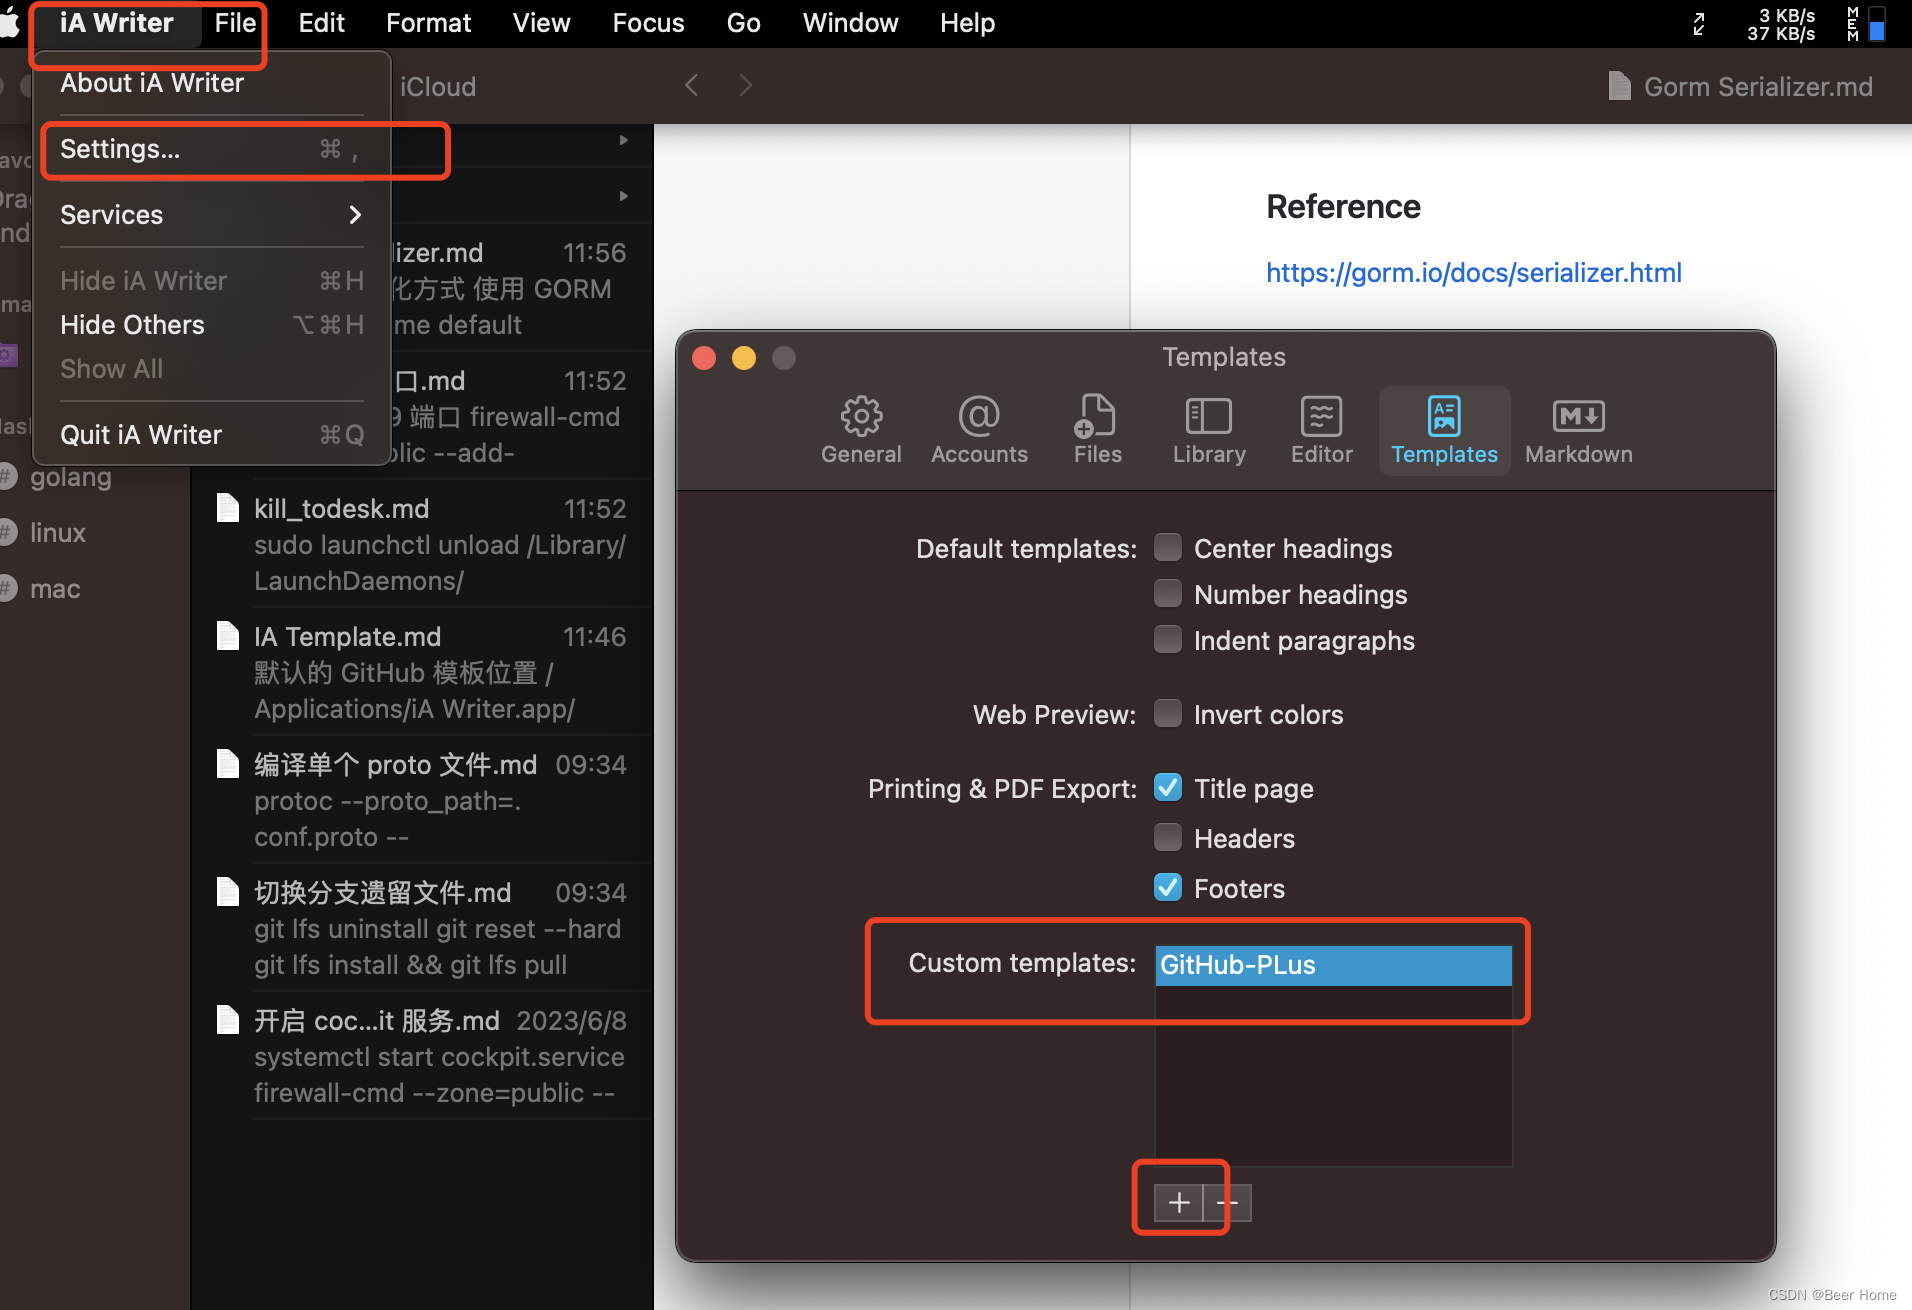Viewport: 1912px width, 1310px height.
Task: Open the General settings tab
Action: [x=861, y=430]
